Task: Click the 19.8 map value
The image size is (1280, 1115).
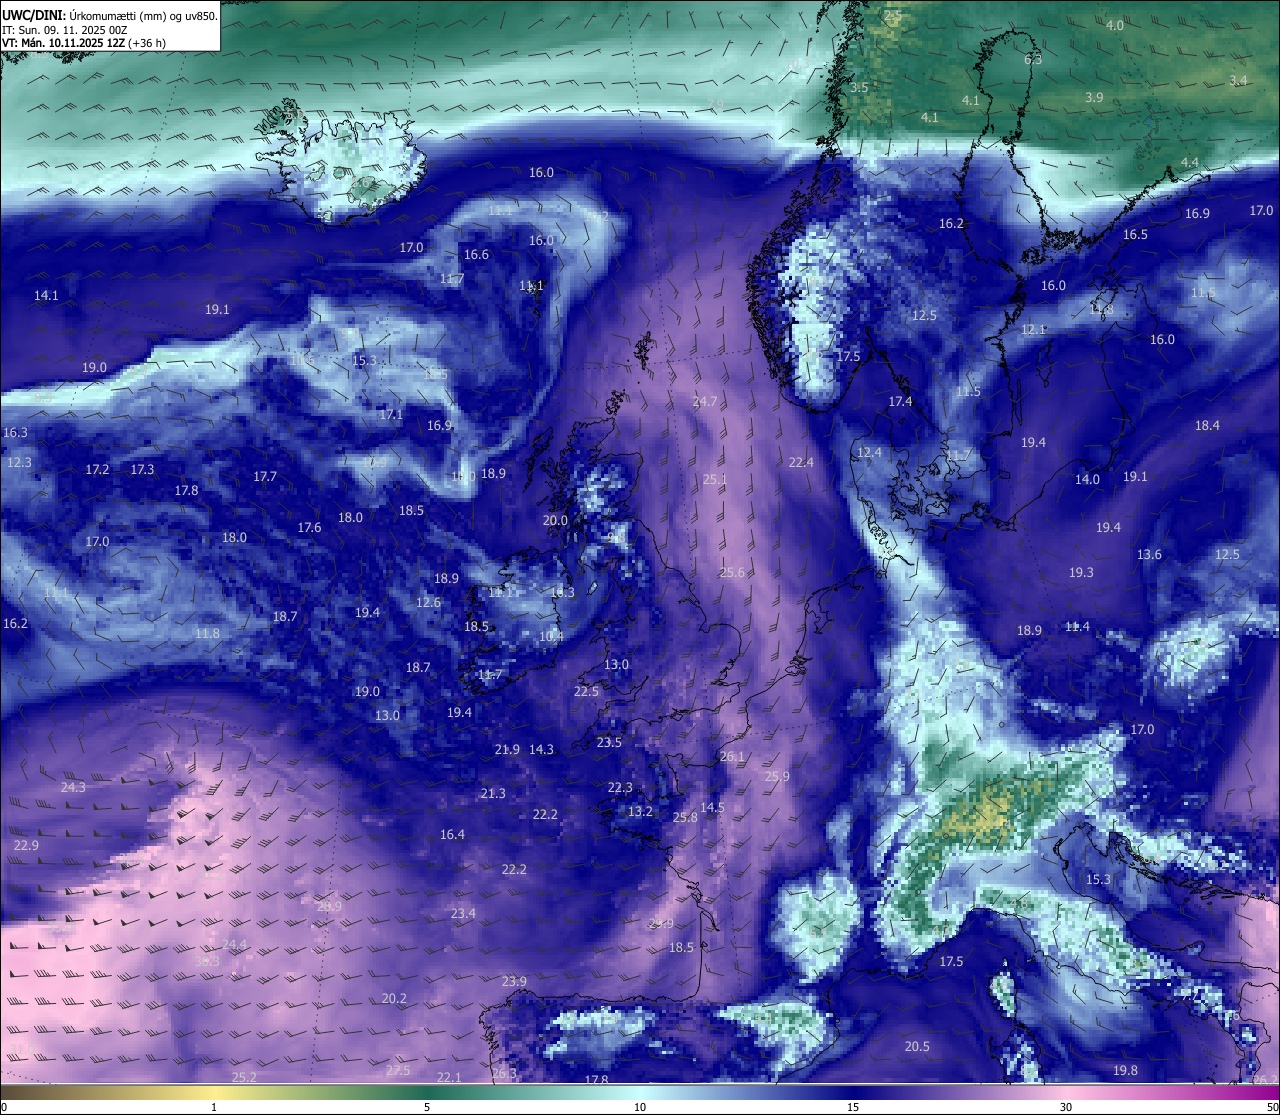Action: point(1125,1070)
